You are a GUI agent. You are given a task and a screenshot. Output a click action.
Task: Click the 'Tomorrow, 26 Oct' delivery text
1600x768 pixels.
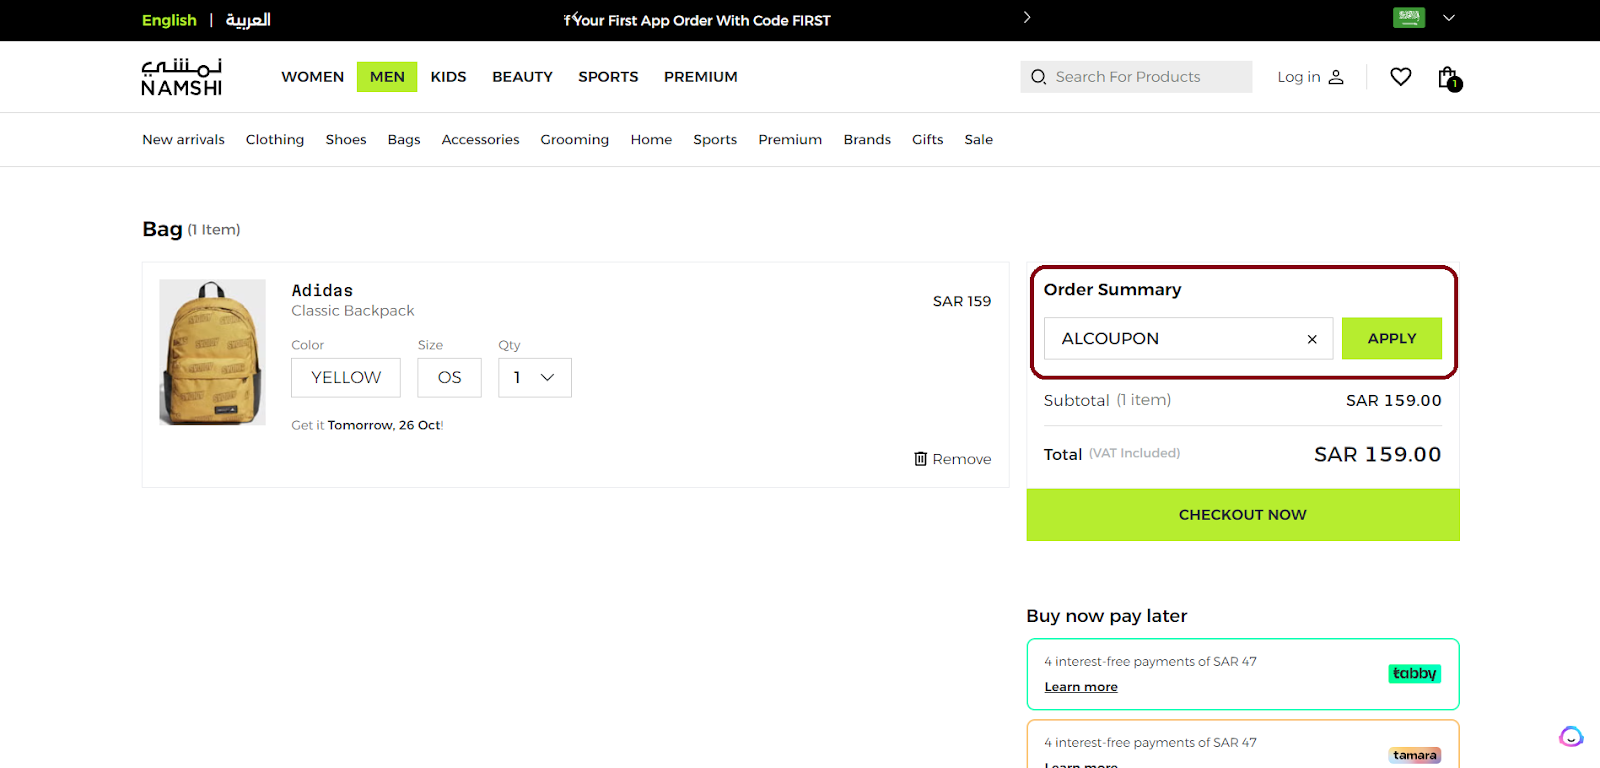[384, 425]
